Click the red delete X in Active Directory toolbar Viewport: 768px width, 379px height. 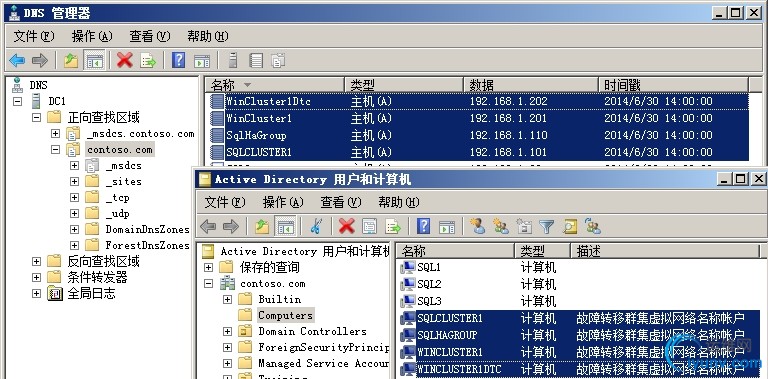tap(347, 226)
